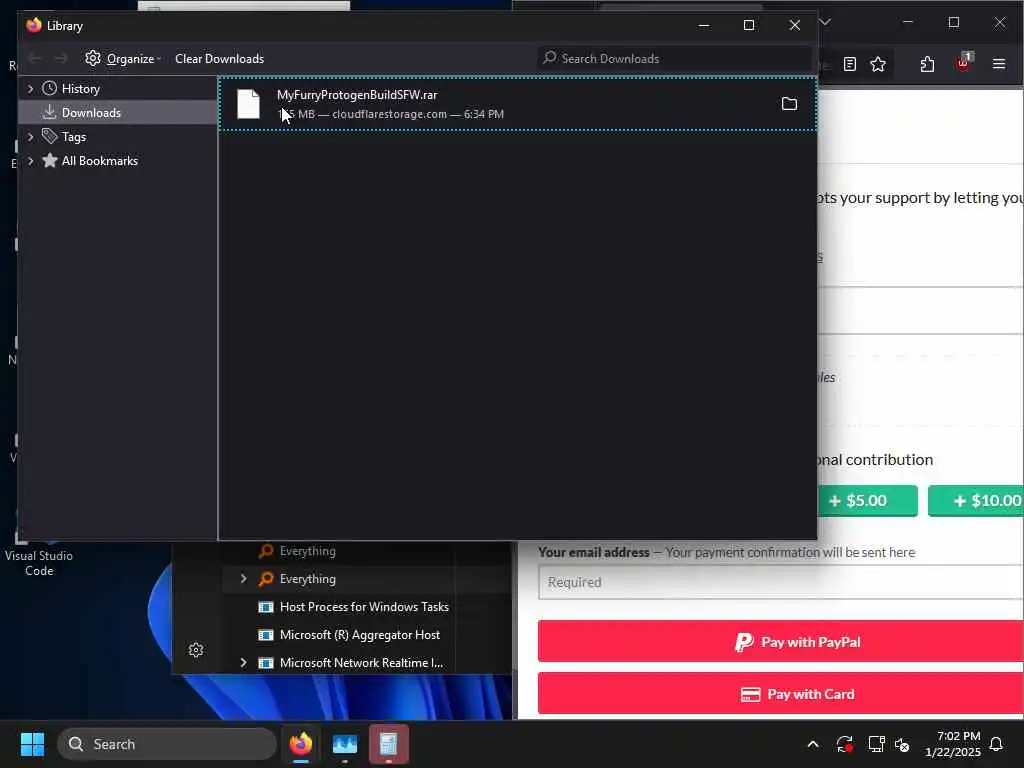Click the All Bookmarks star icon
Screen dimensions: 1024x768
[50, 161]
